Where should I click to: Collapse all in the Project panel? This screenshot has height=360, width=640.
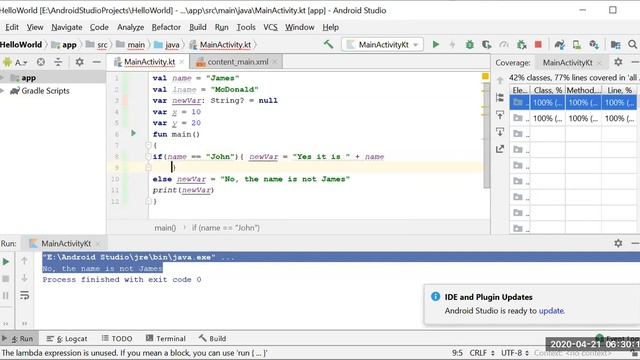58,62
